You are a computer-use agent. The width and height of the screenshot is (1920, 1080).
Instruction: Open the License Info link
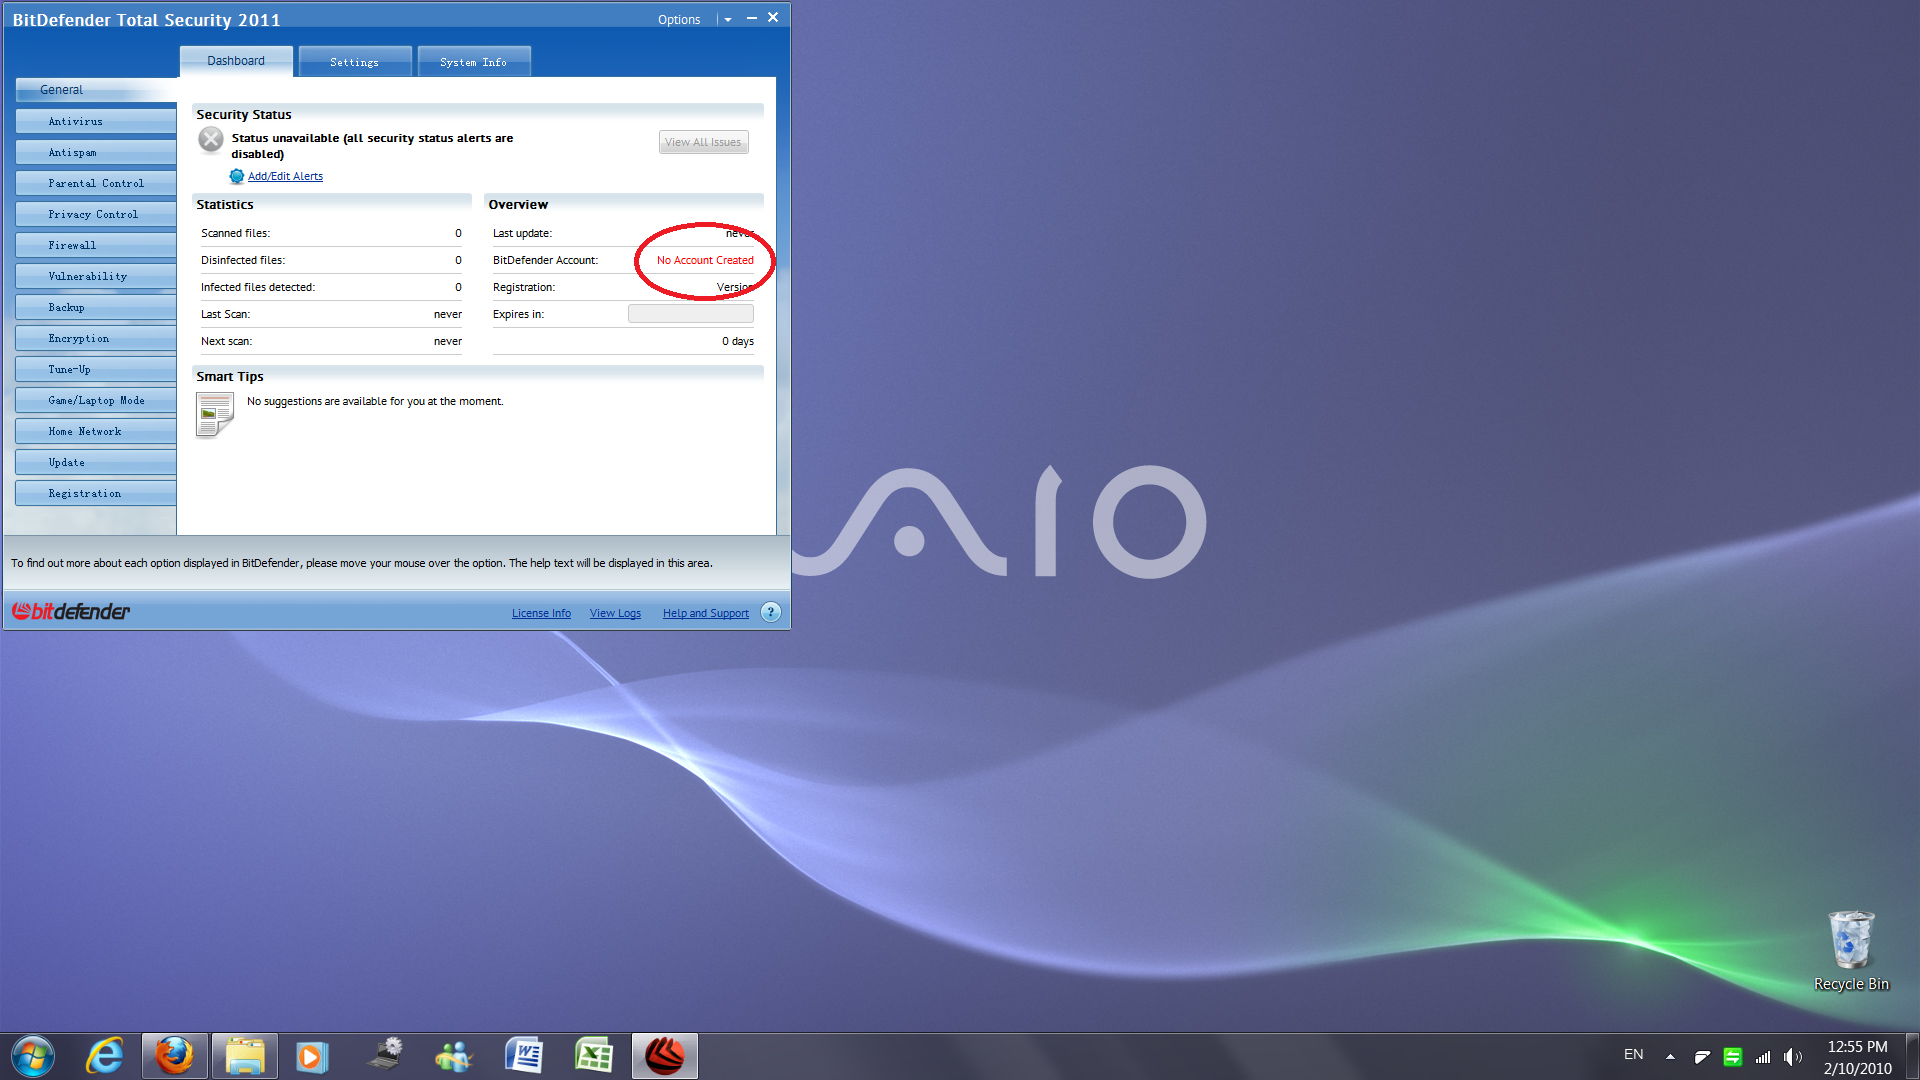tap(541, 613)
